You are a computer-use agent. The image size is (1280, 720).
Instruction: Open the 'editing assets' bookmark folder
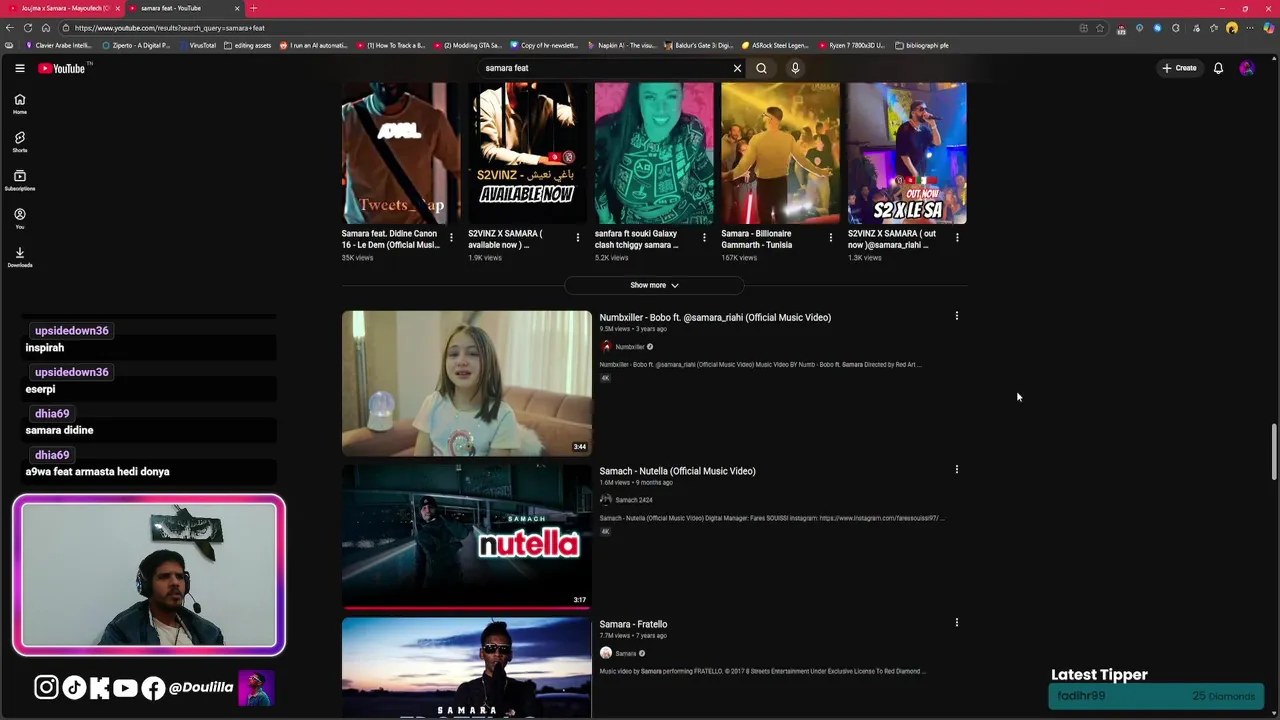tap(247, 45)
